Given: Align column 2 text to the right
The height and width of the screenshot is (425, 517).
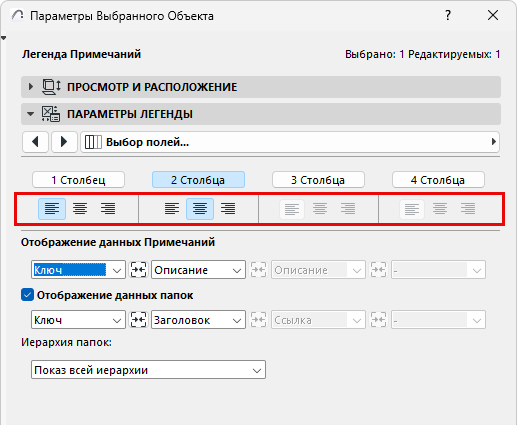Looking at the screenshot, I should pyautogui.click(x=228, y=209).
